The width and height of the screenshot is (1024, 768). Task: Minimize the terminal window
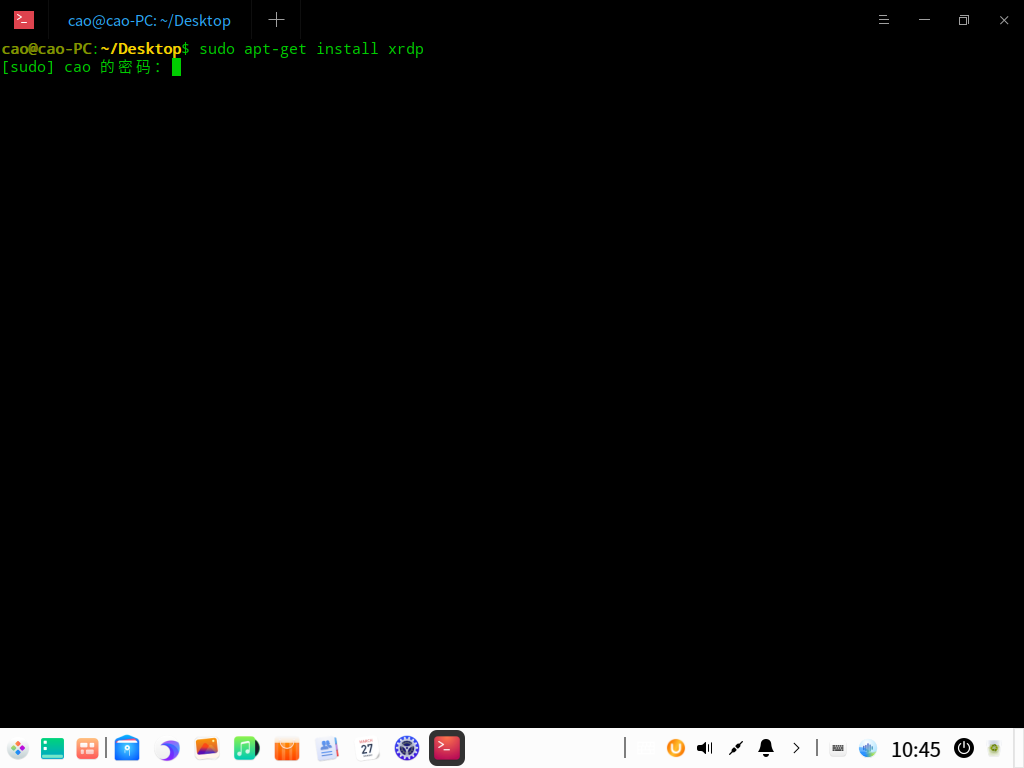pos(924,20)
